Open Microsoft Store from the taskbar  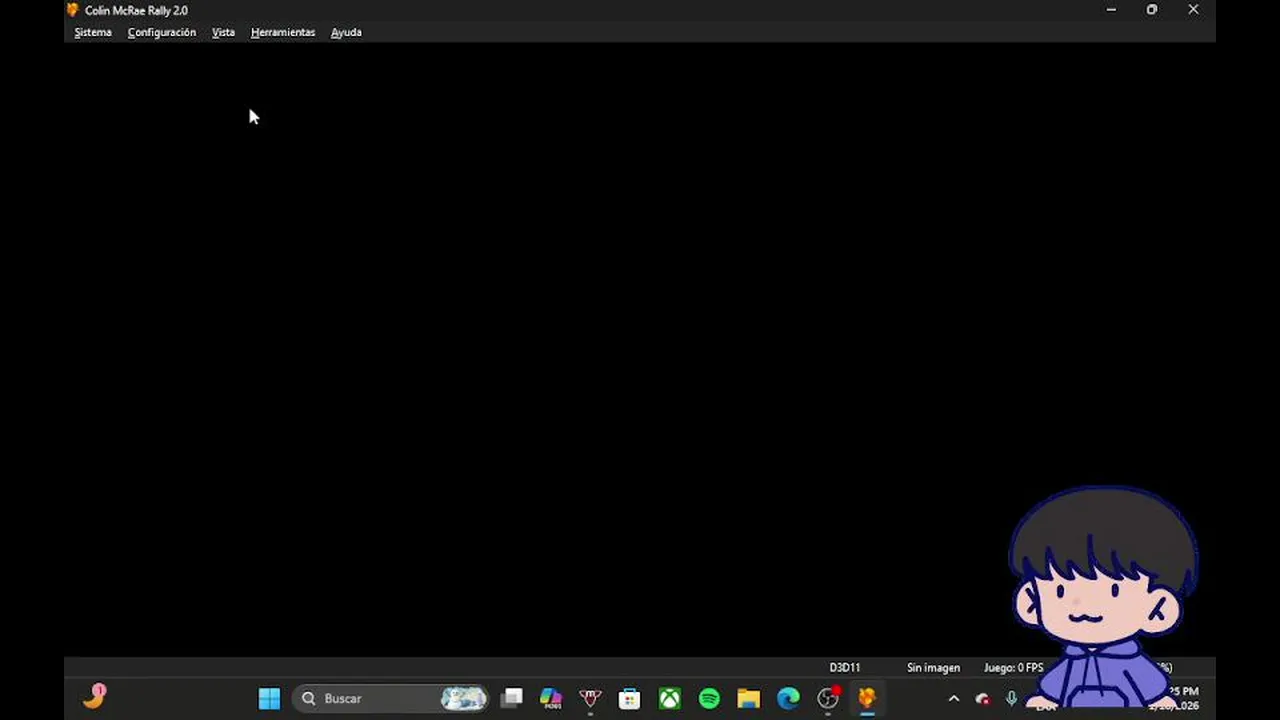629,698
